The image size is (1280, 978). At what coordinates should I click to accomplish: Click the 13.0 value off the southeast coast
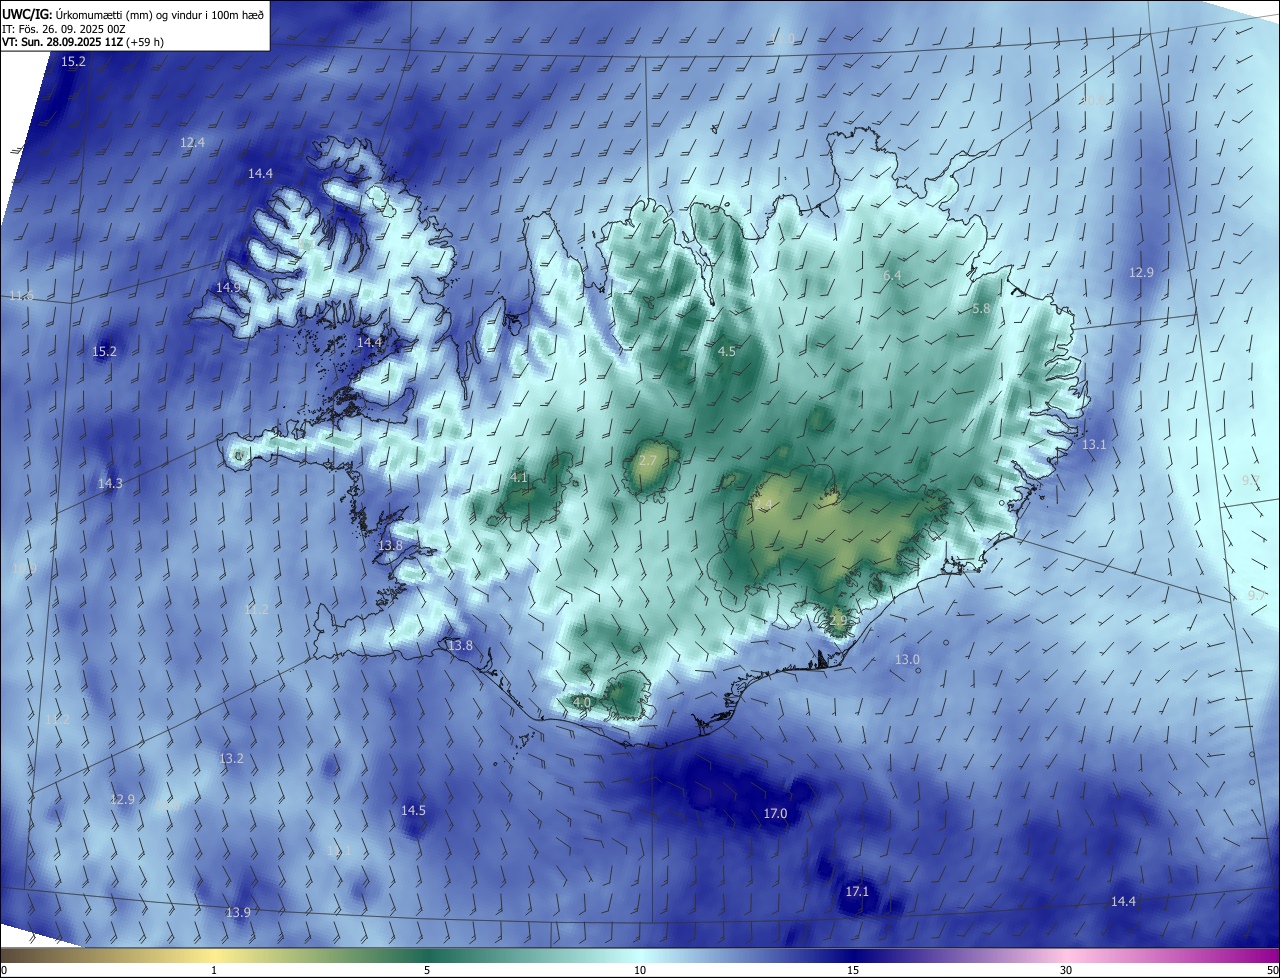[x=906, y=660]
